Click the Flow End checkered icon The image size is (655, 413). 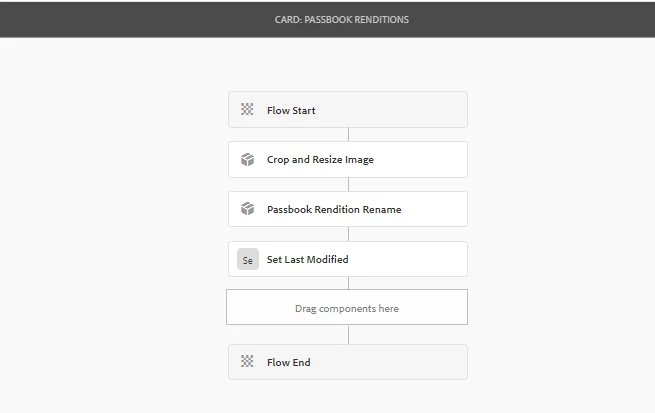click(x=247, y=362)
